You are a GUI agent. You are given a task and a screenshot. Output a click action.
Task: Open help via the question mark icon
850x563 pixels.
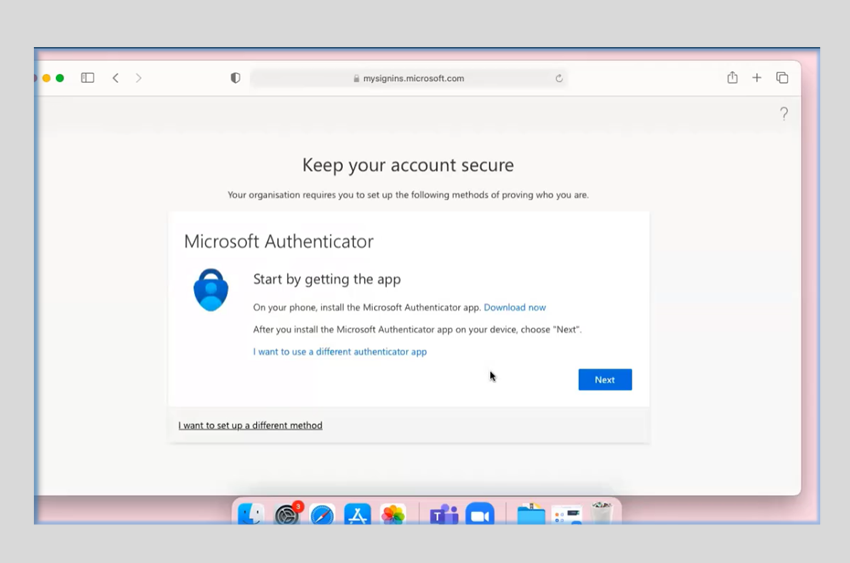(x=784, y=113)
